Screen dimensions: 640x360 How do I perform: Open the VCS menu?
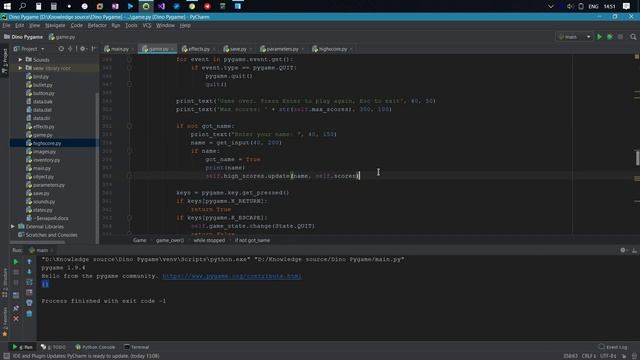click(x=147, y=25)
